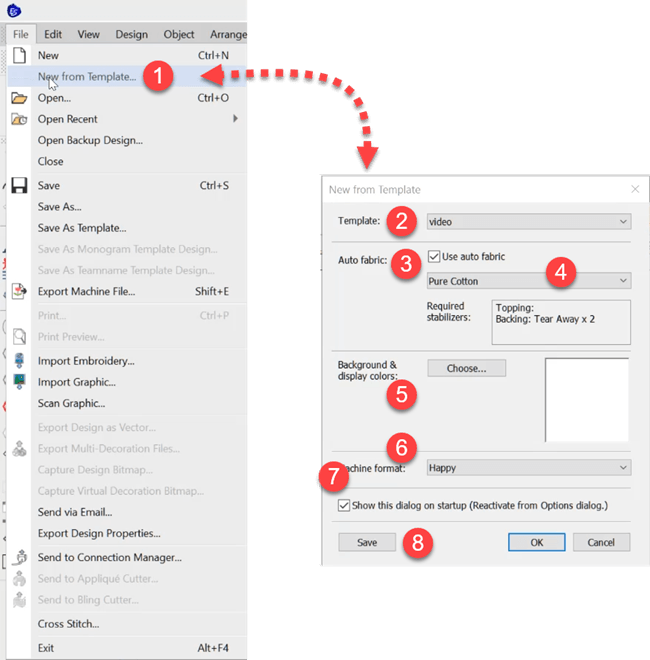Expand the Open Recent submenu arrow
This screenshot has width=650, height=660.
235,119
